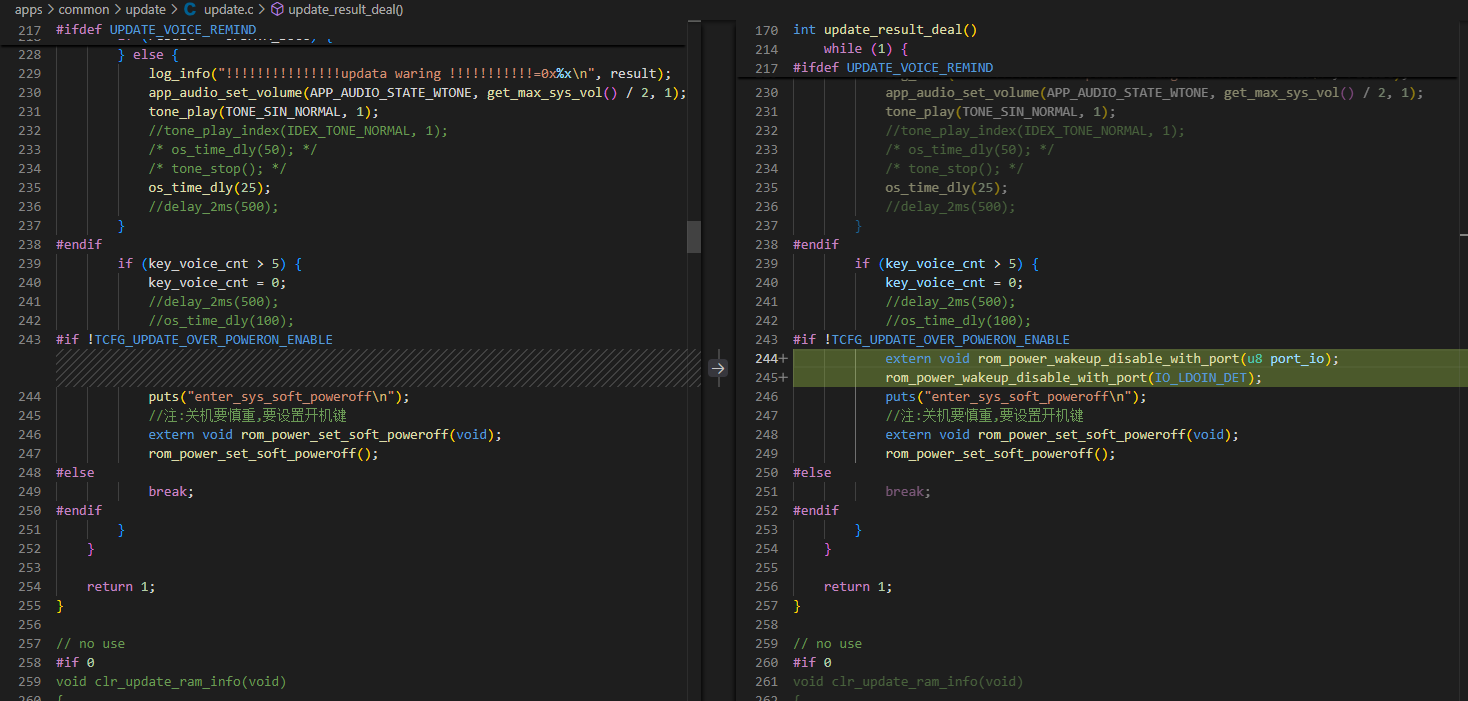Viewport: 1468px width, 701px height.
Task: Click gutter line number 244+
Action: click(771, 358)
